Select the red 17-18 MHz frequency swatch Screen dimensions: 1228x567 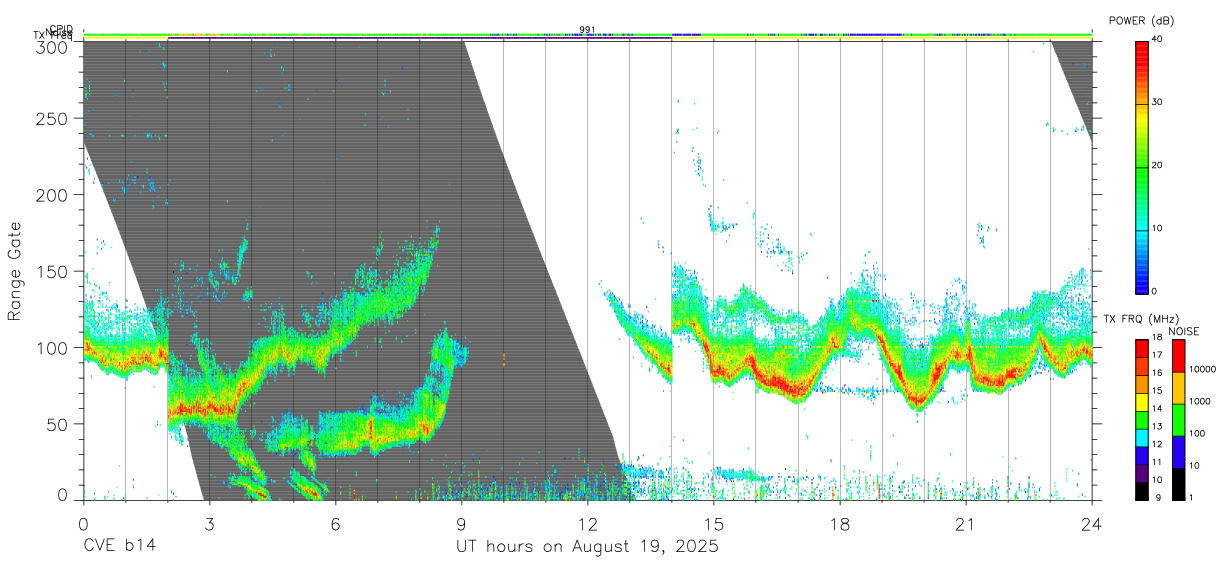tap(1141, 348)
